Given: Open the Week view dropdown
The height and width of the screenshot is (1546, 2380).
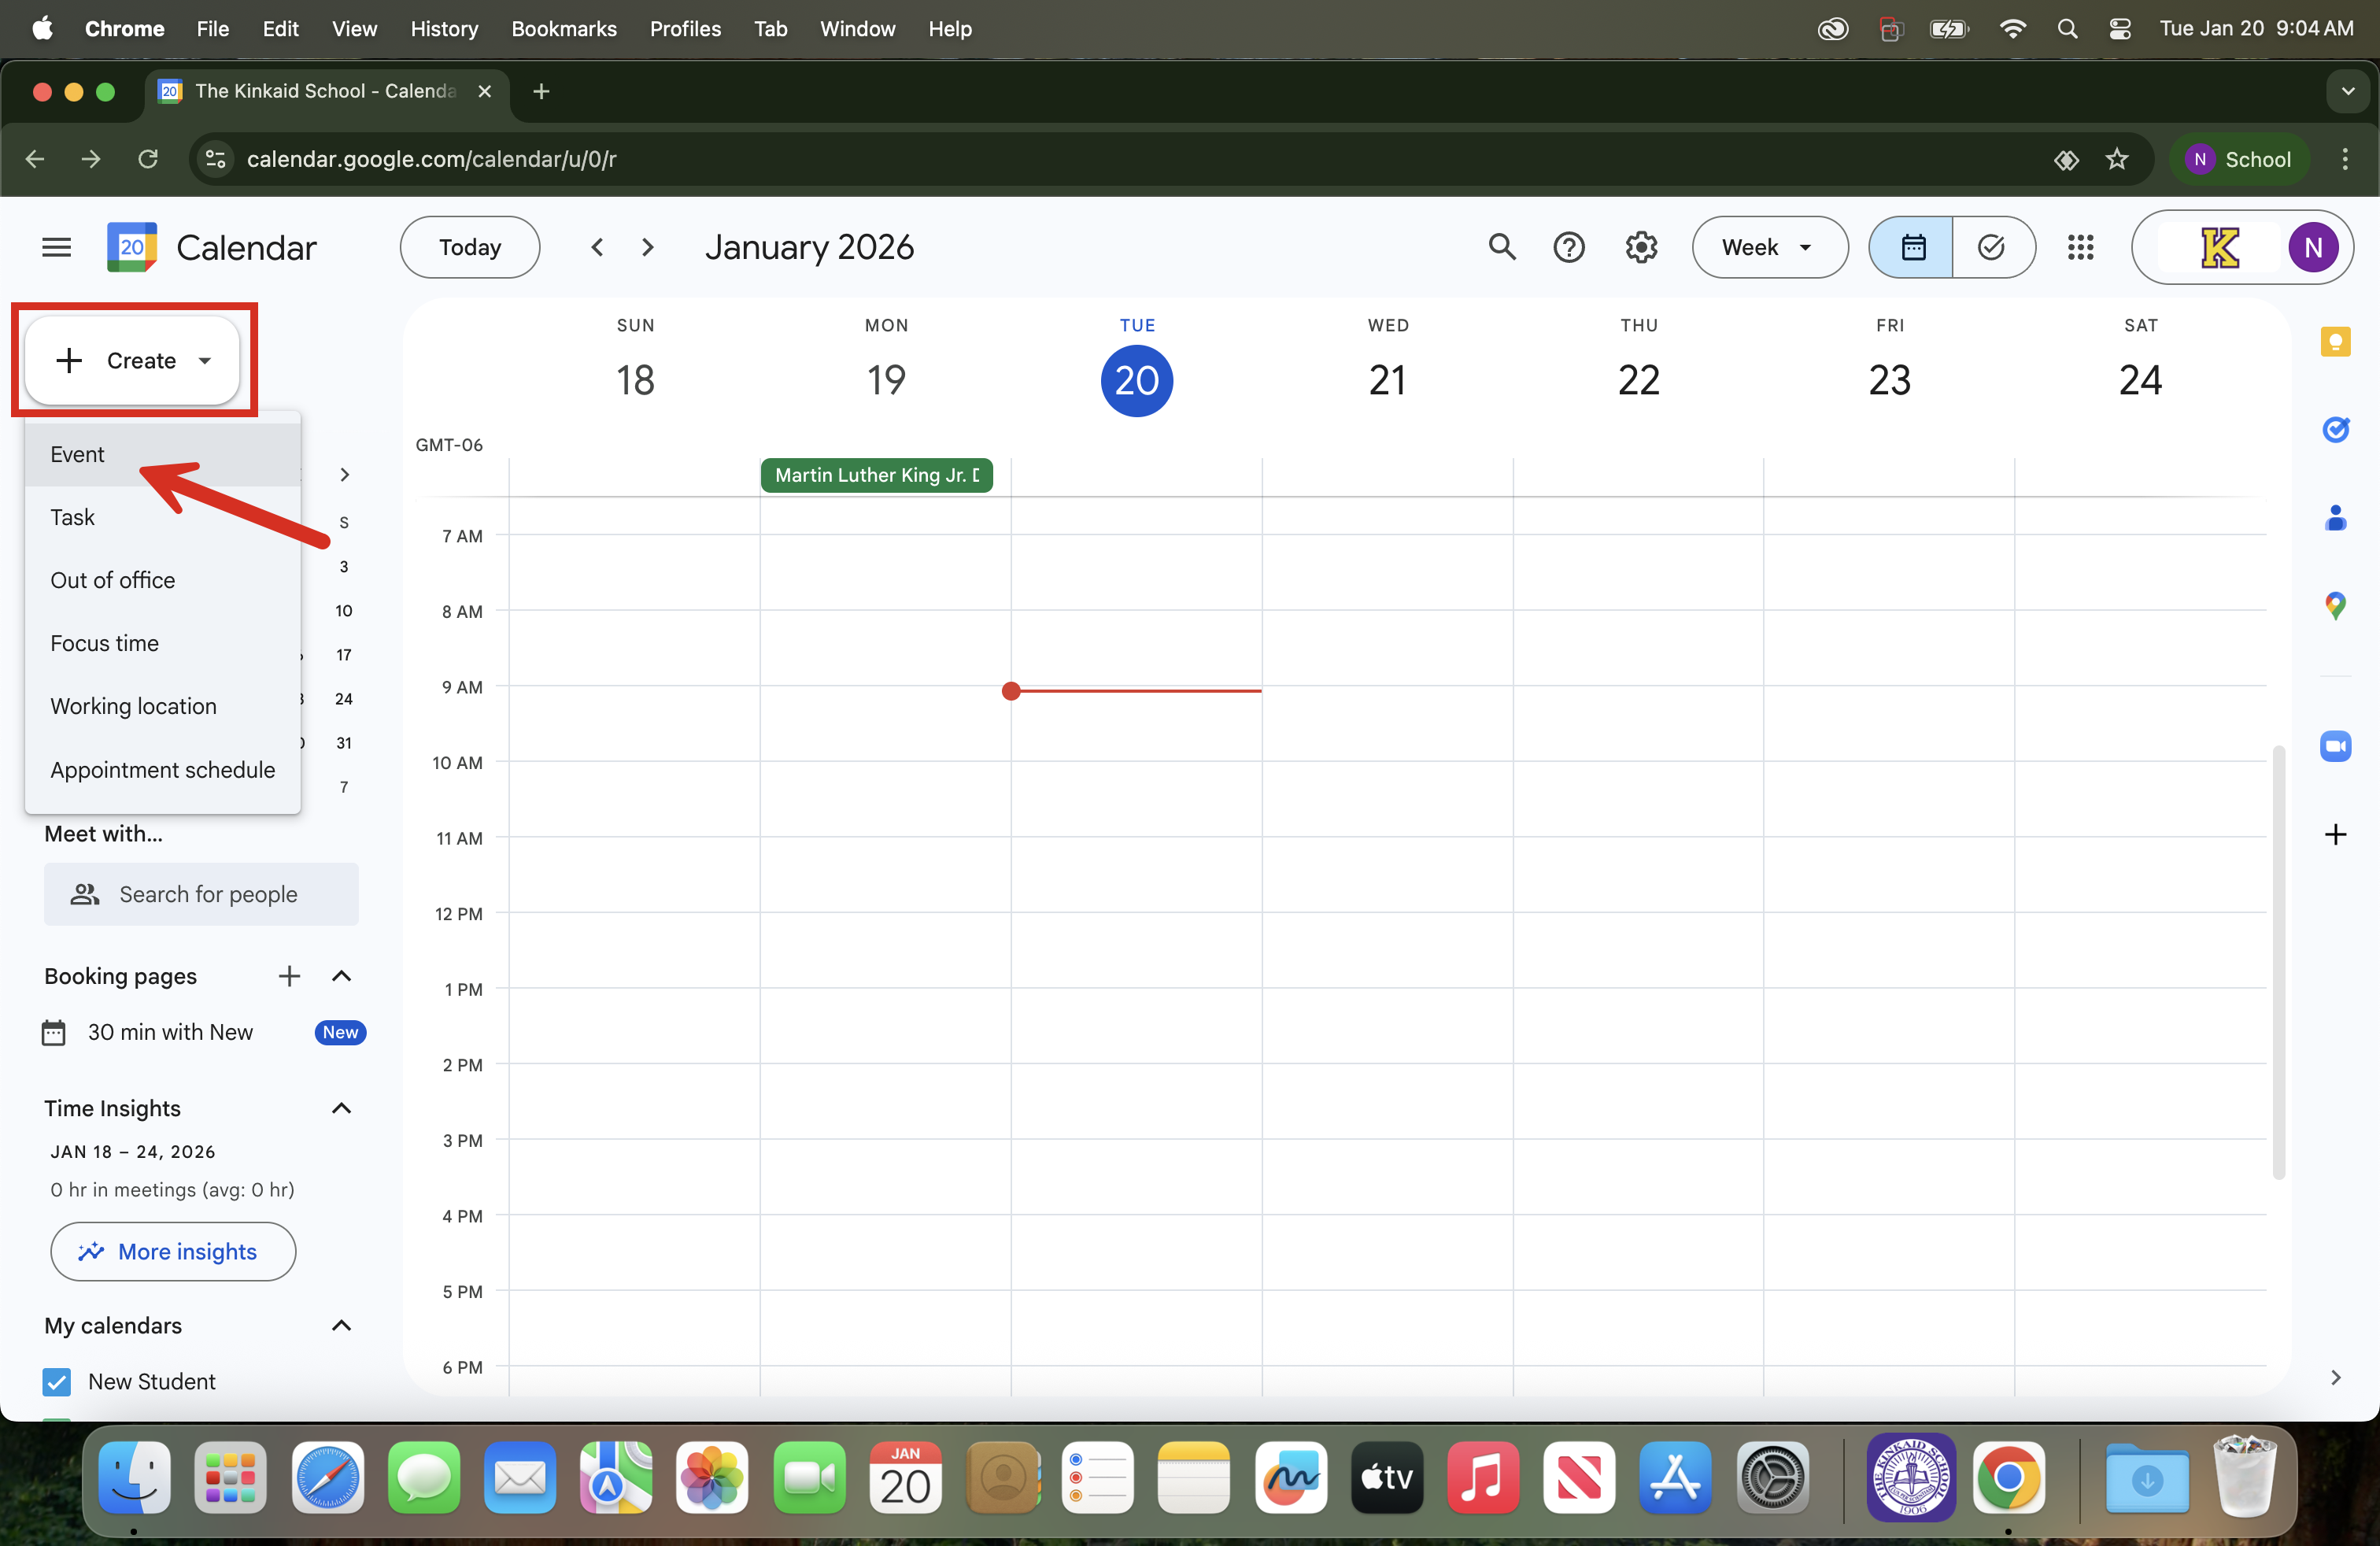Looking at the screenshot, I should (1768, 247).
